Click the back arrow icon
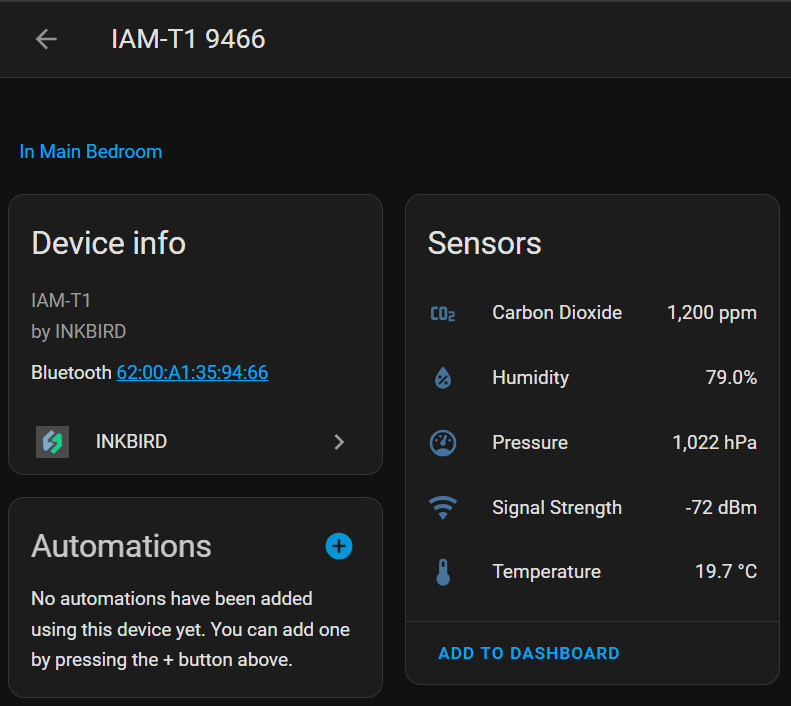Screen dimensions: 791x706 tap(46, 39)
